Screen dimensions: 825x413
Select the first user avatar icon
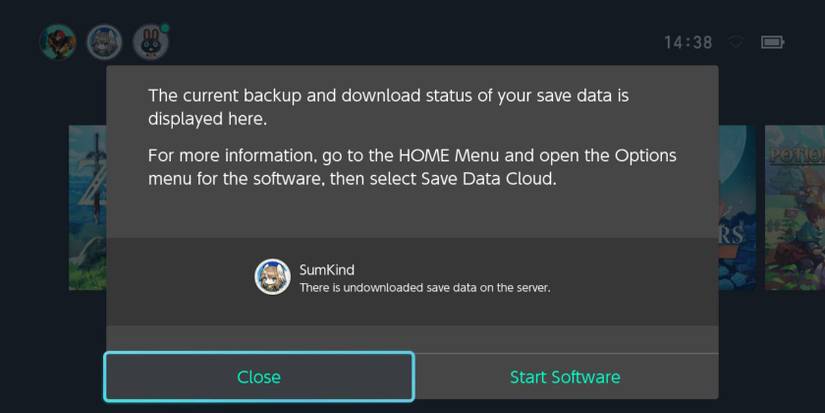point(57,42)
